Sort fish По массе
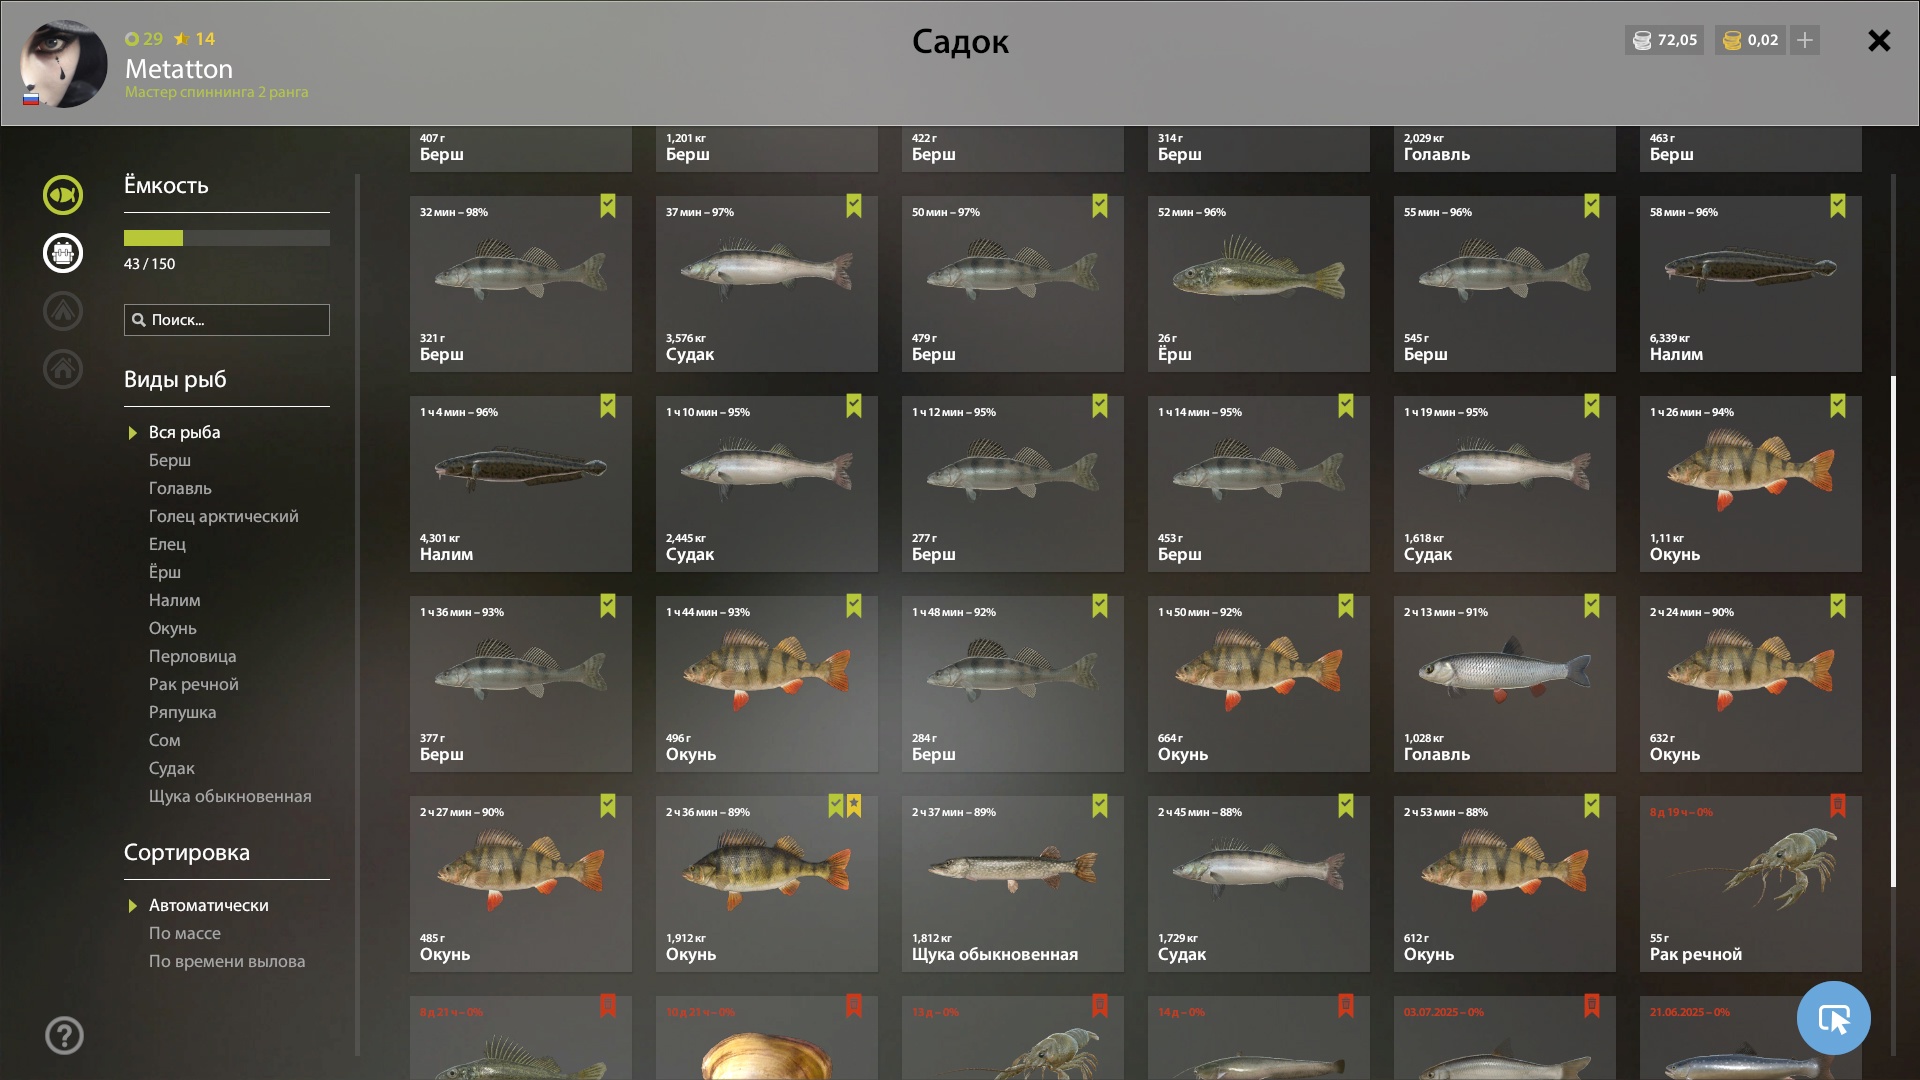The image size is (1920, 1080). [185, 933]
